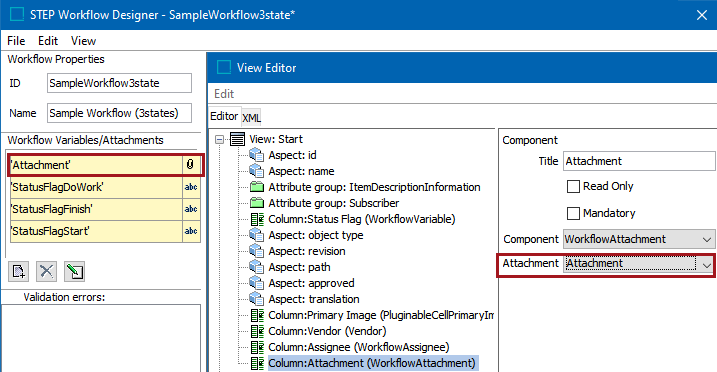Click the paperclip icon in Attachment row
717x372 pixels.
point(190,165)
